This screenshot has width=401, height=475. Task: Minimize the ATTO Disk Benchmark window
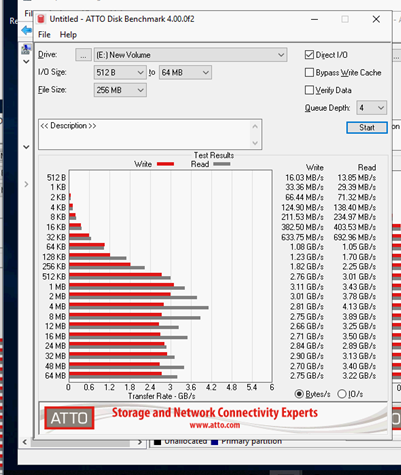[x=314, y=19]
